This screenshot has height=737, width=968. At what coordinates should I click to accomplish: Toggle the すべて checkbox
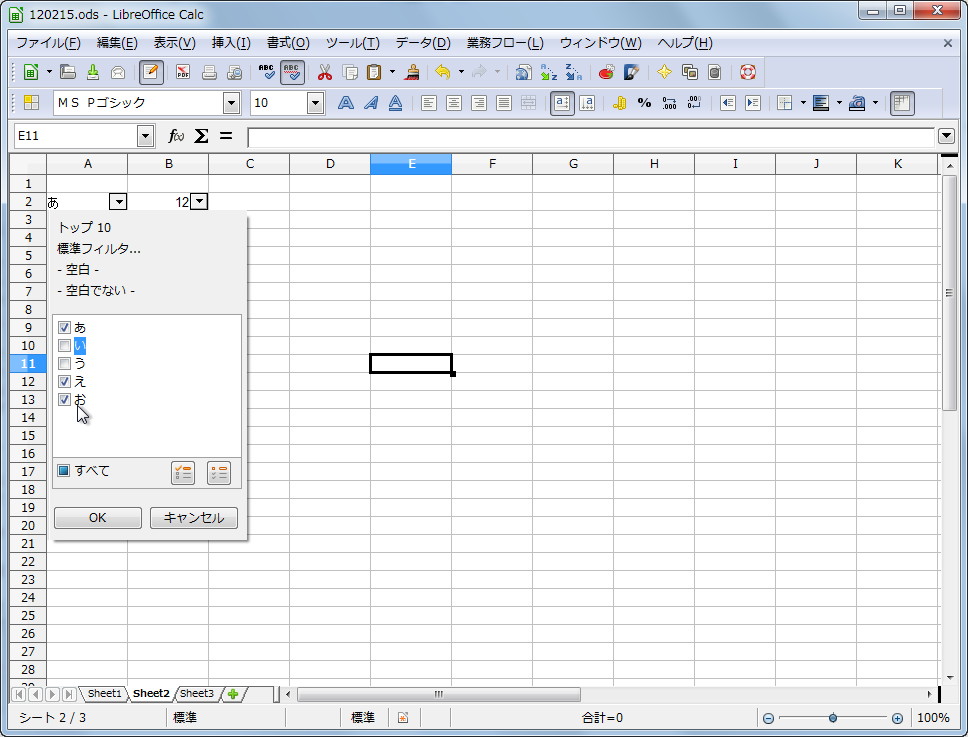coord(64,470)
